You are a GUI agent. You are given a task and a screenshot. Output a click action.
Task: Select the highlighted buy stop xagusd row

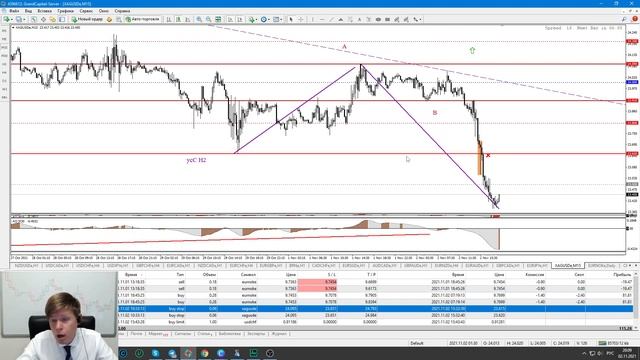[376, 309]
